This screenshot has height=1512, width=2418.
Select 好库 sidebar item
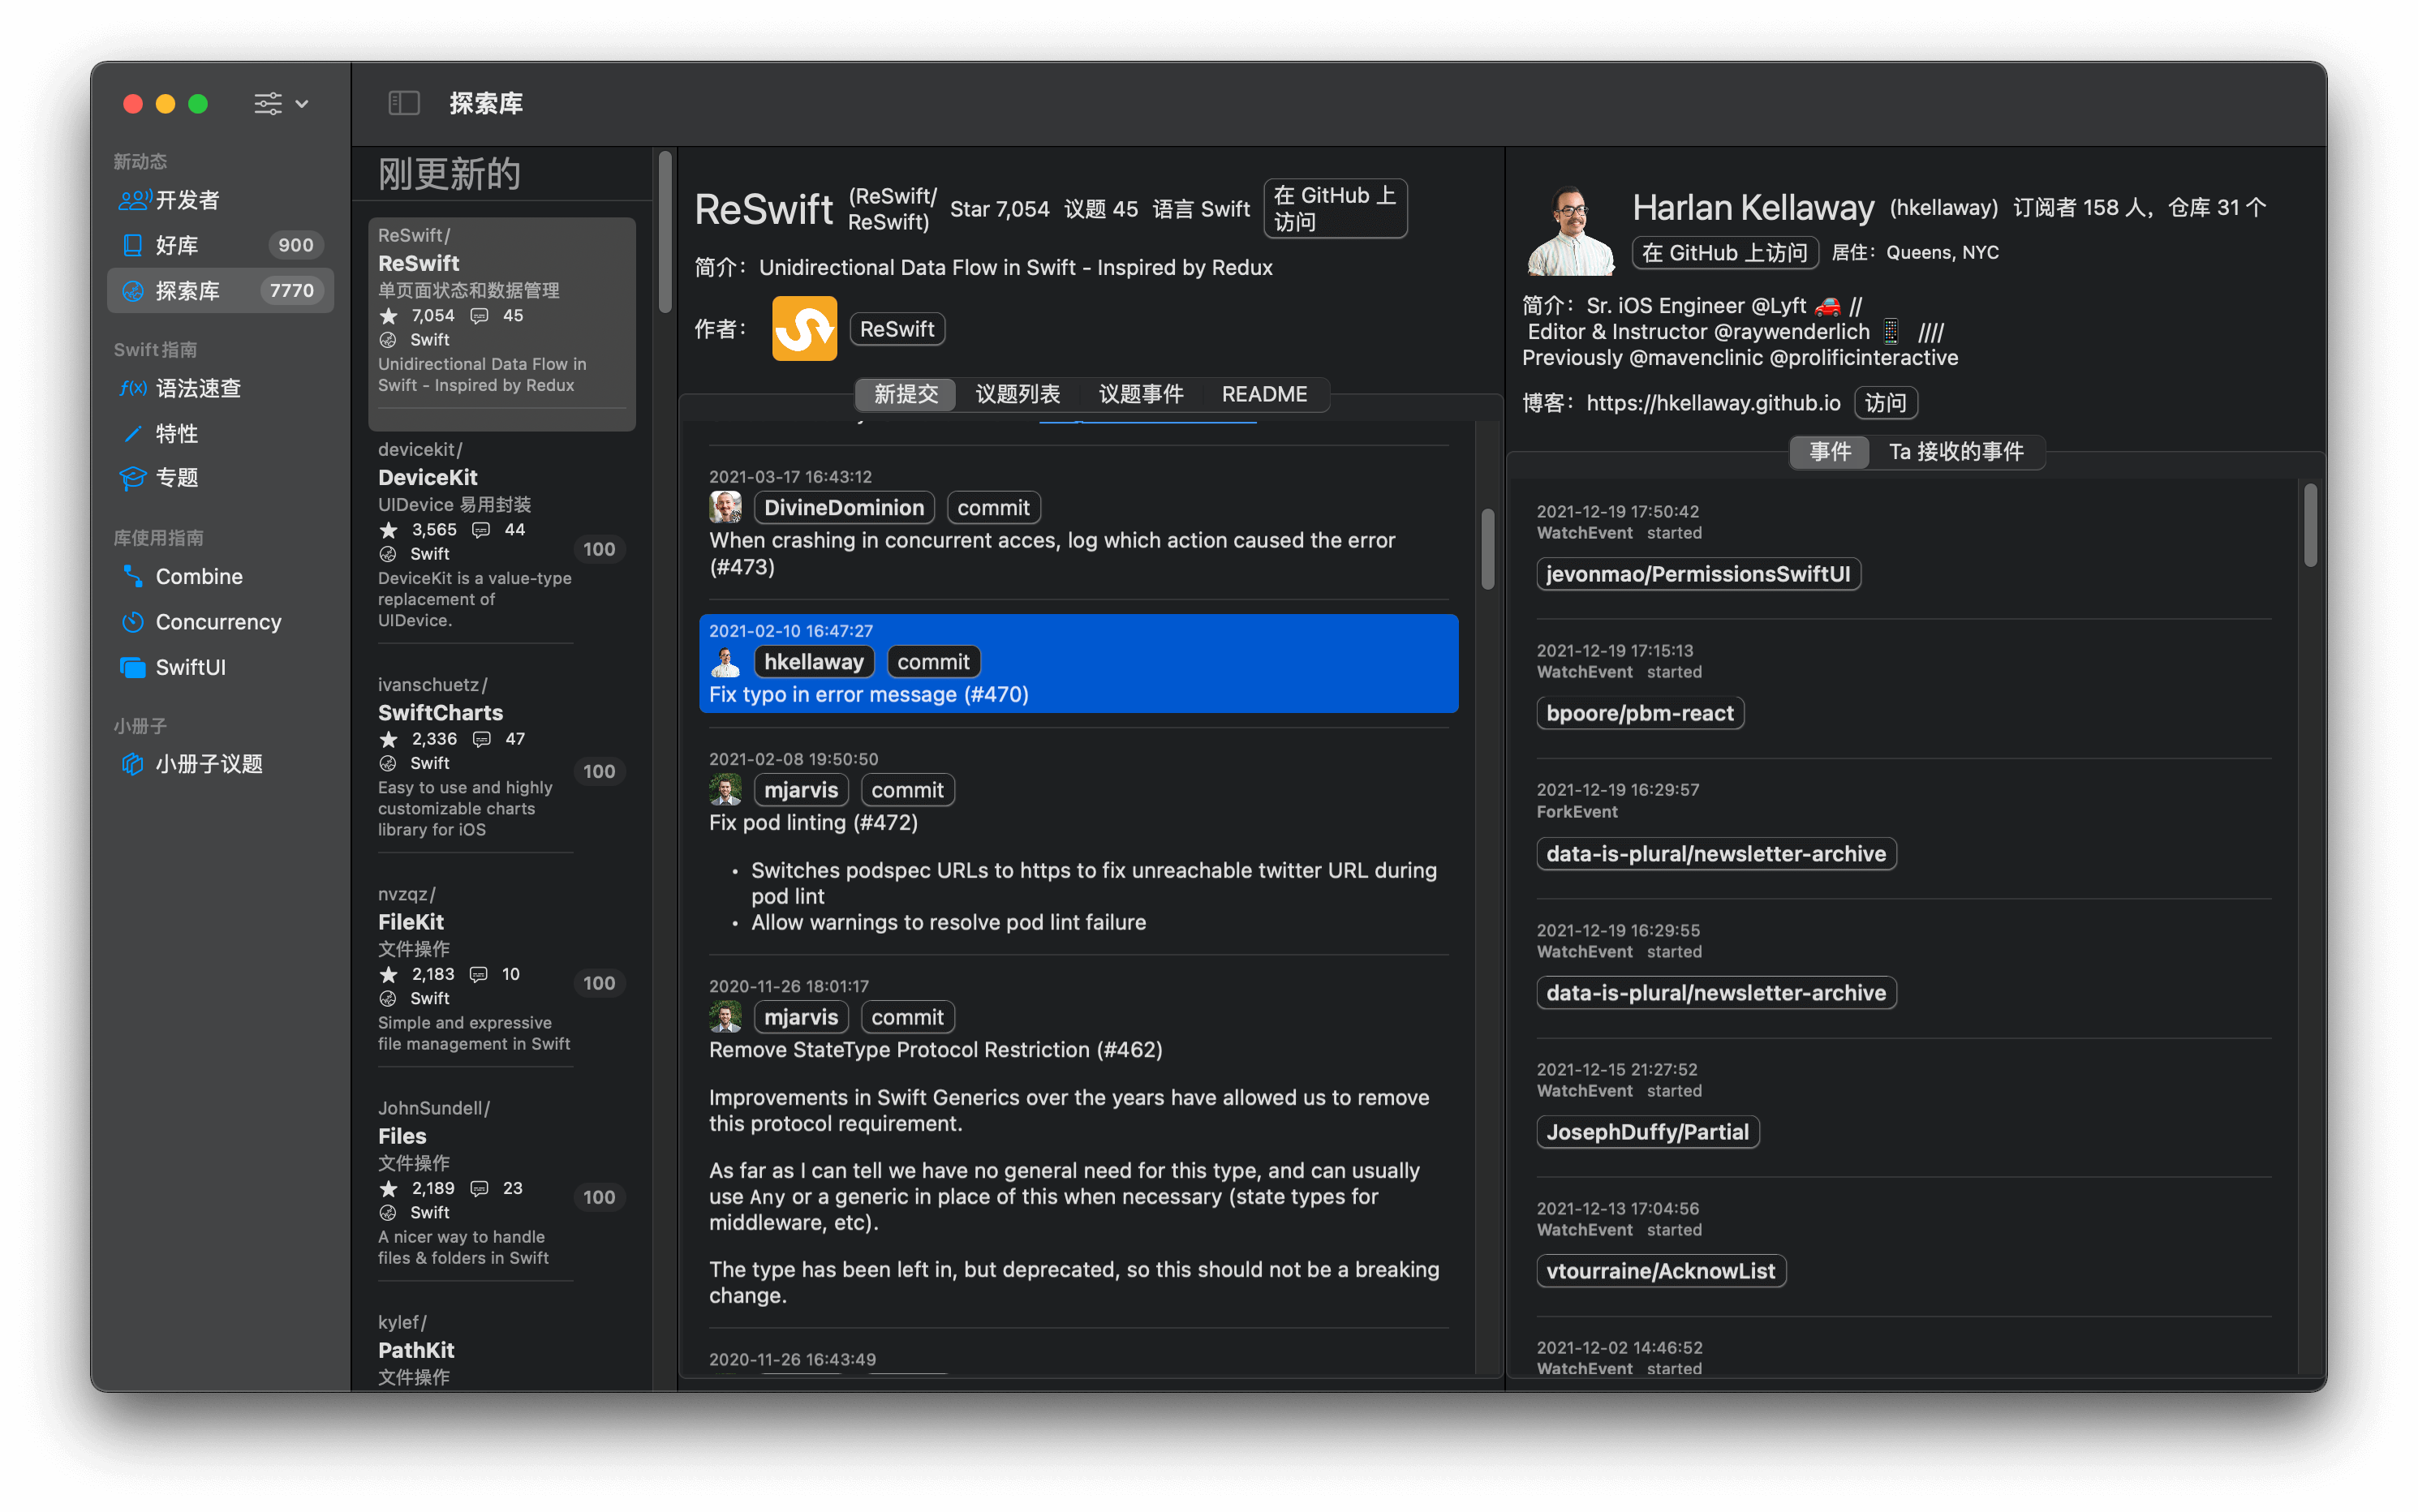(x=220, y=245)
